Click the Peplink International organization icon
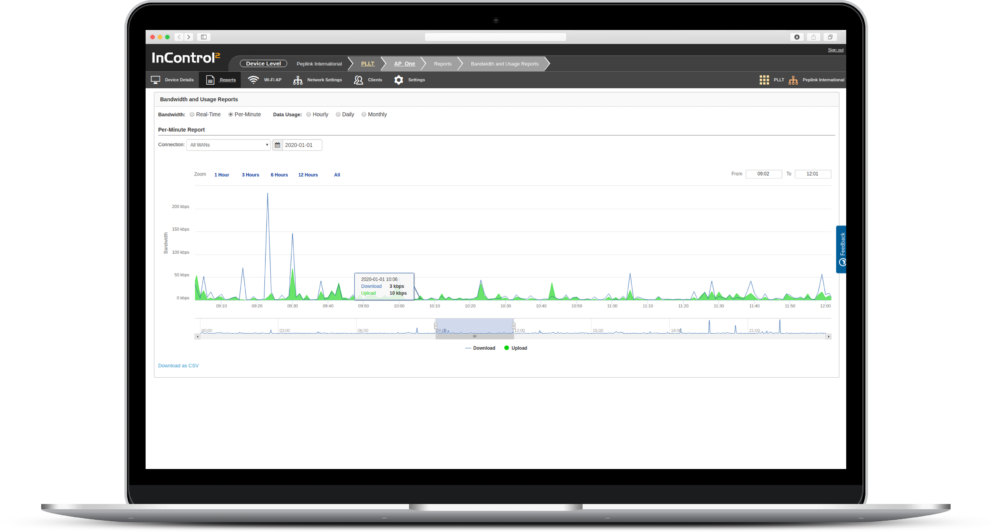Image resolution: width=992 pixels, height=532 pixels. [x=793, y=80]
